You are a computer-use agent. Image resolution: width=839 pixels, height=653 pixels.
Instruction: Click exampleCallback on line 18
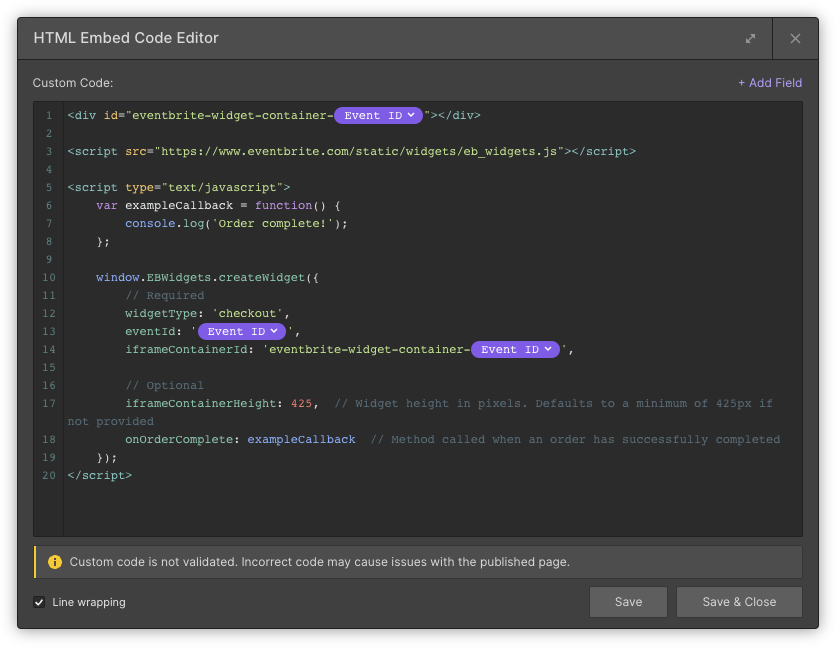[301, 439]
